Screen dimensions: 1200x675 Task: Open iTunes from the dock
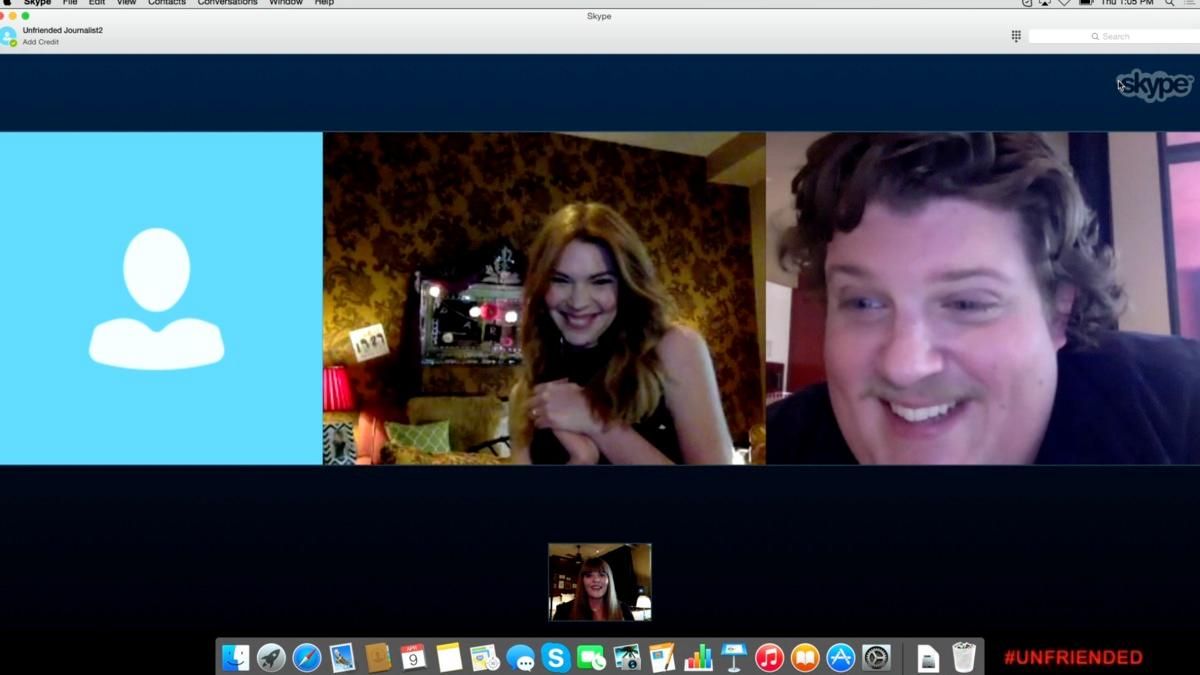[x=769, y=657]
